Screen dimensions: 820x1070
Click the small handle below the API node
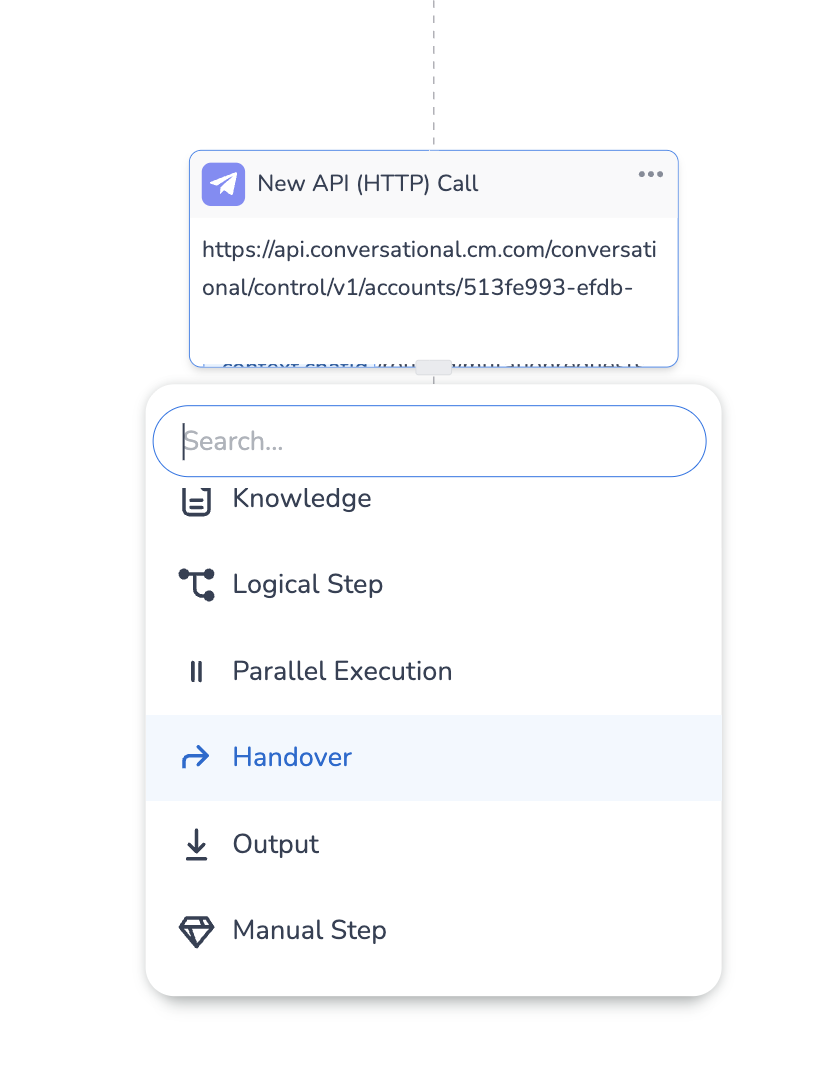coord(433,367)
